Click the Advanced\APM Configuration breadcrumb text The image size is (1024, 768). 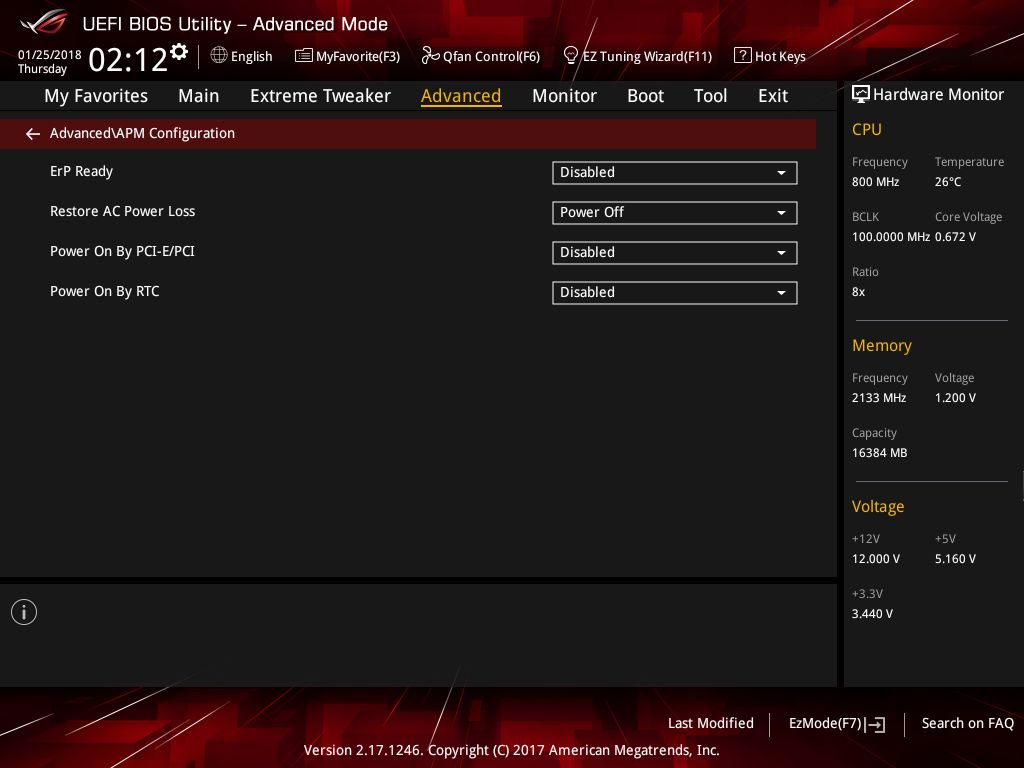pyautogui.click(x=142, y=133)
